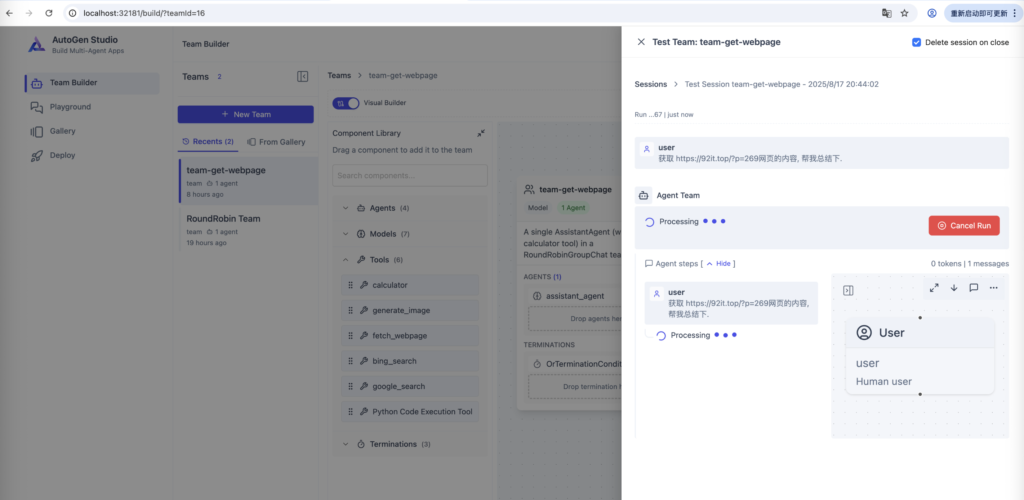
Task: Click the translate page icon
Action: 886,13
